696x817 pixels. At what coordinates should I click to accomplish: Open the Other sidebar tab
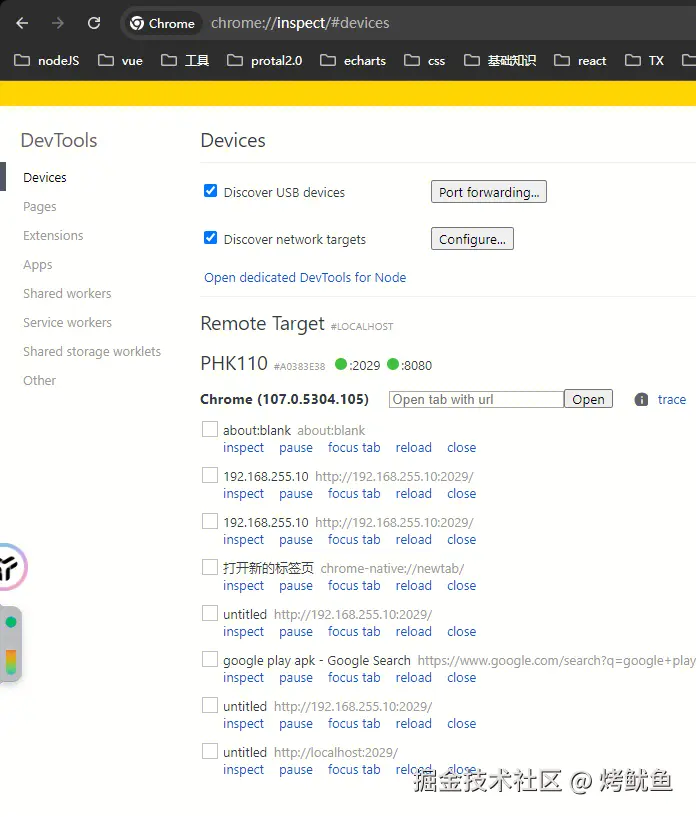[x=40, y=380]
